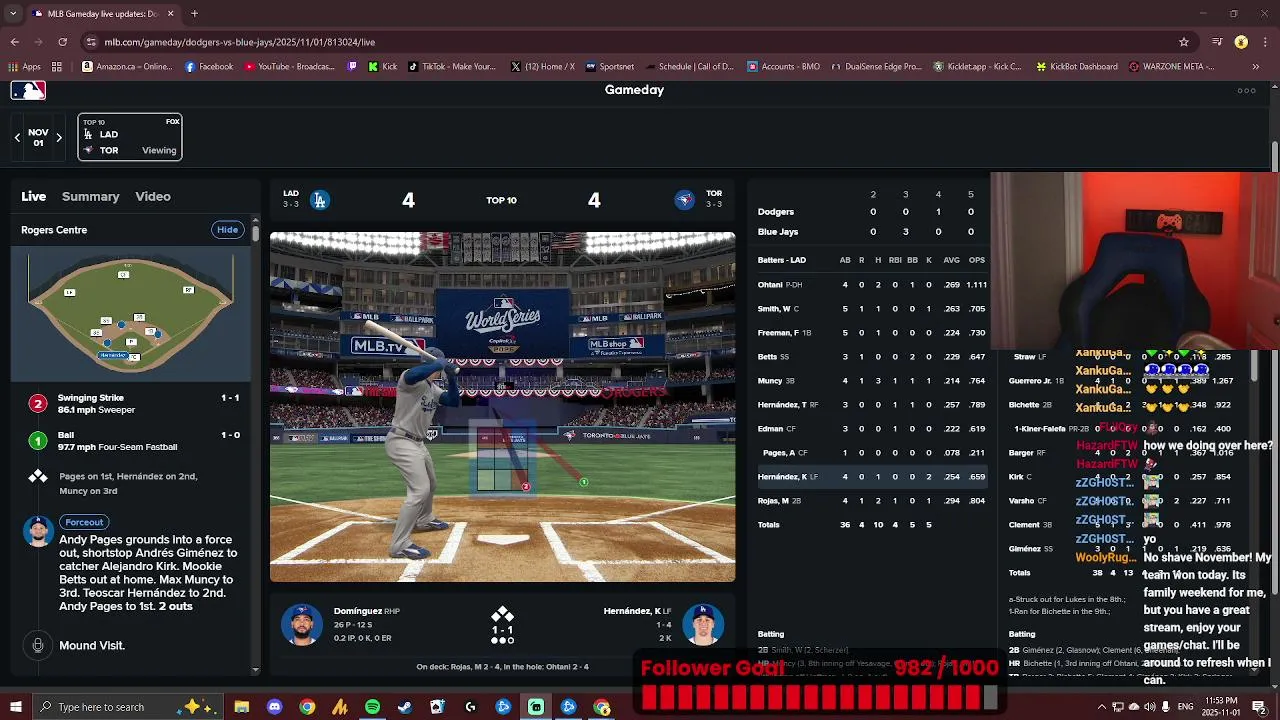Click the Dodgers LA team logo

(x=319, y=200)
